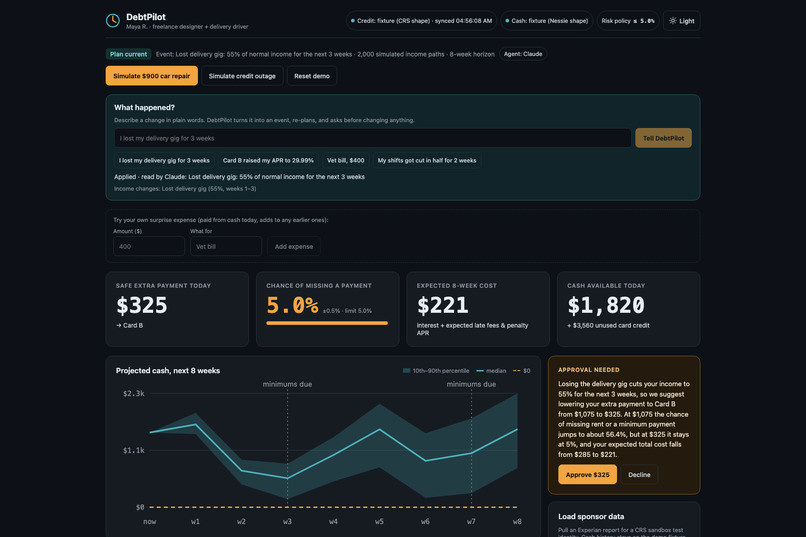Click the w3 minimums due marker line
806x537 pixels.
pos(287,447)
